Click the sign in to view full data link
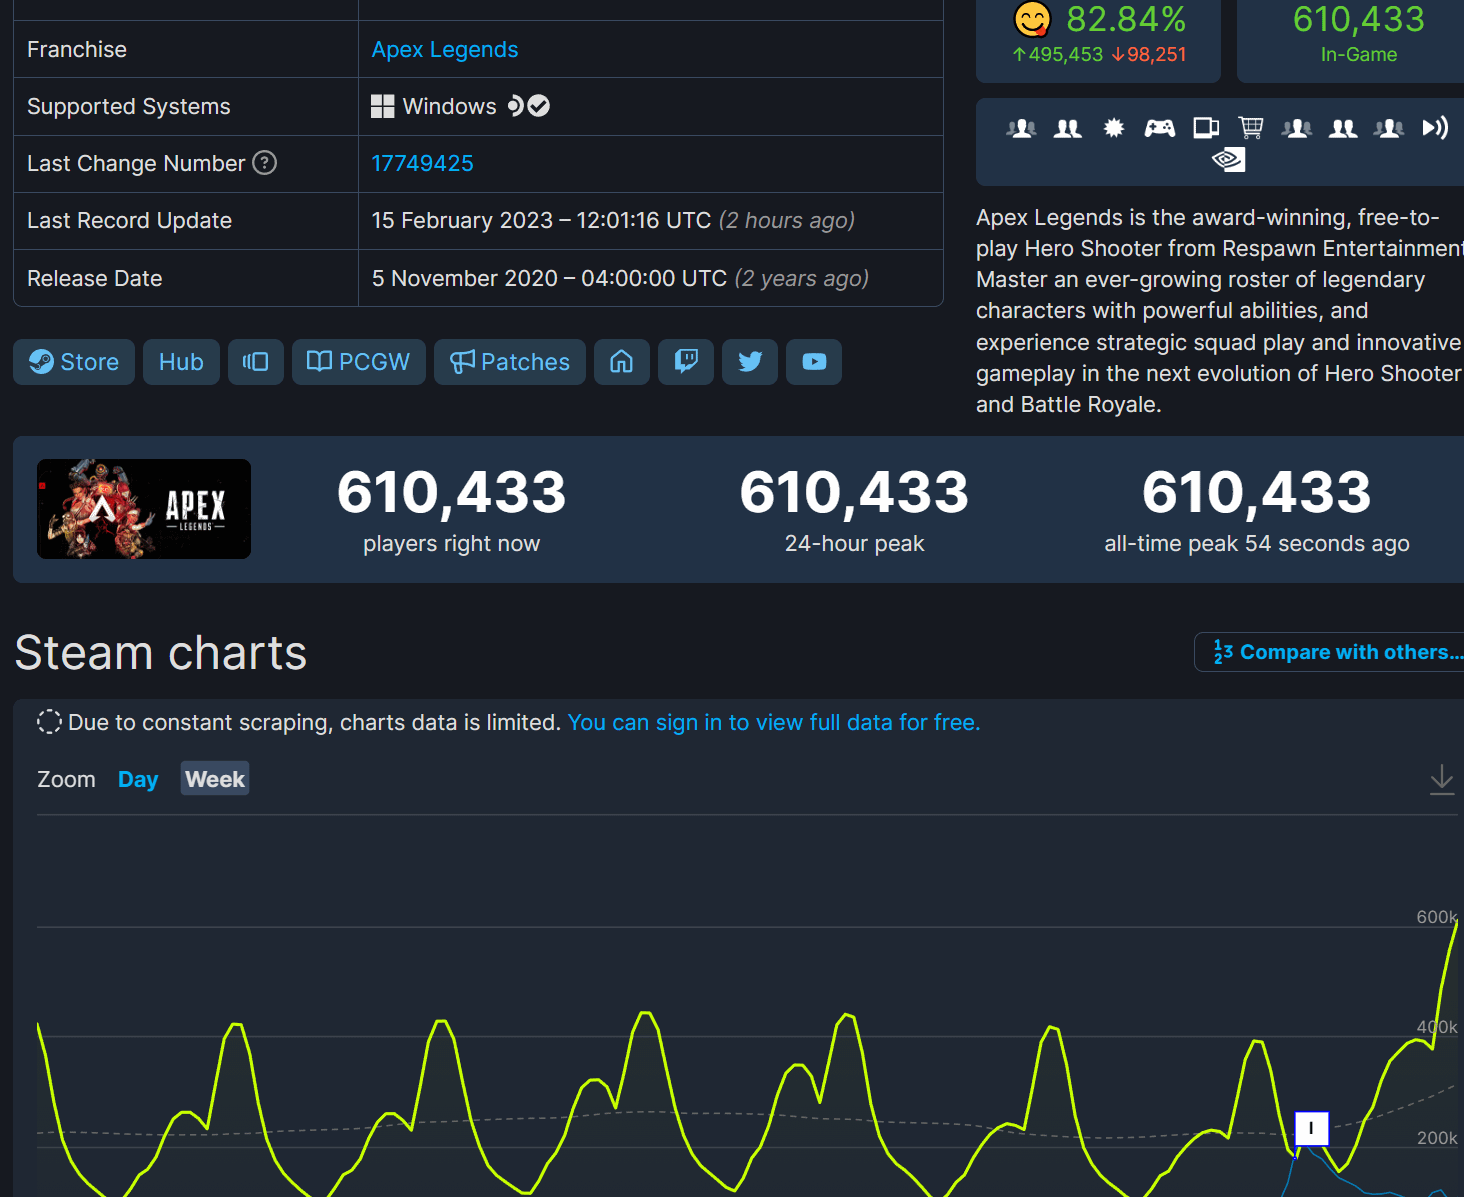Screen dimensions: 1464x1197 pyautogui.click(x=774, y=723)
